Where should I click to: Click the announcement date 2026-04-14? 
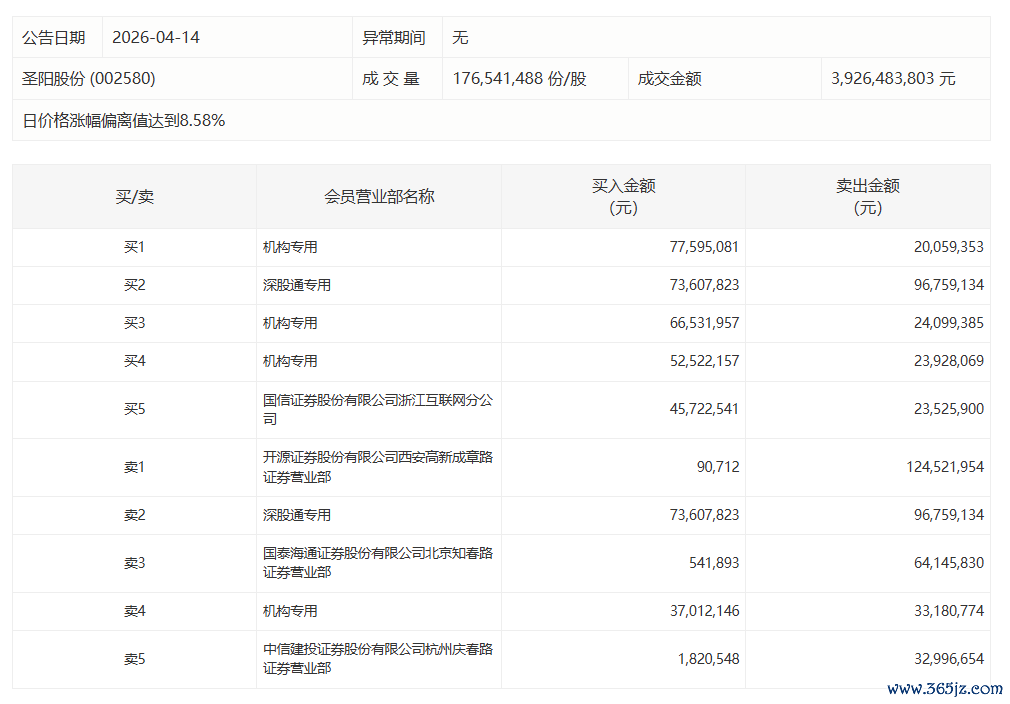pyautogui.click(x=156, y=37)
